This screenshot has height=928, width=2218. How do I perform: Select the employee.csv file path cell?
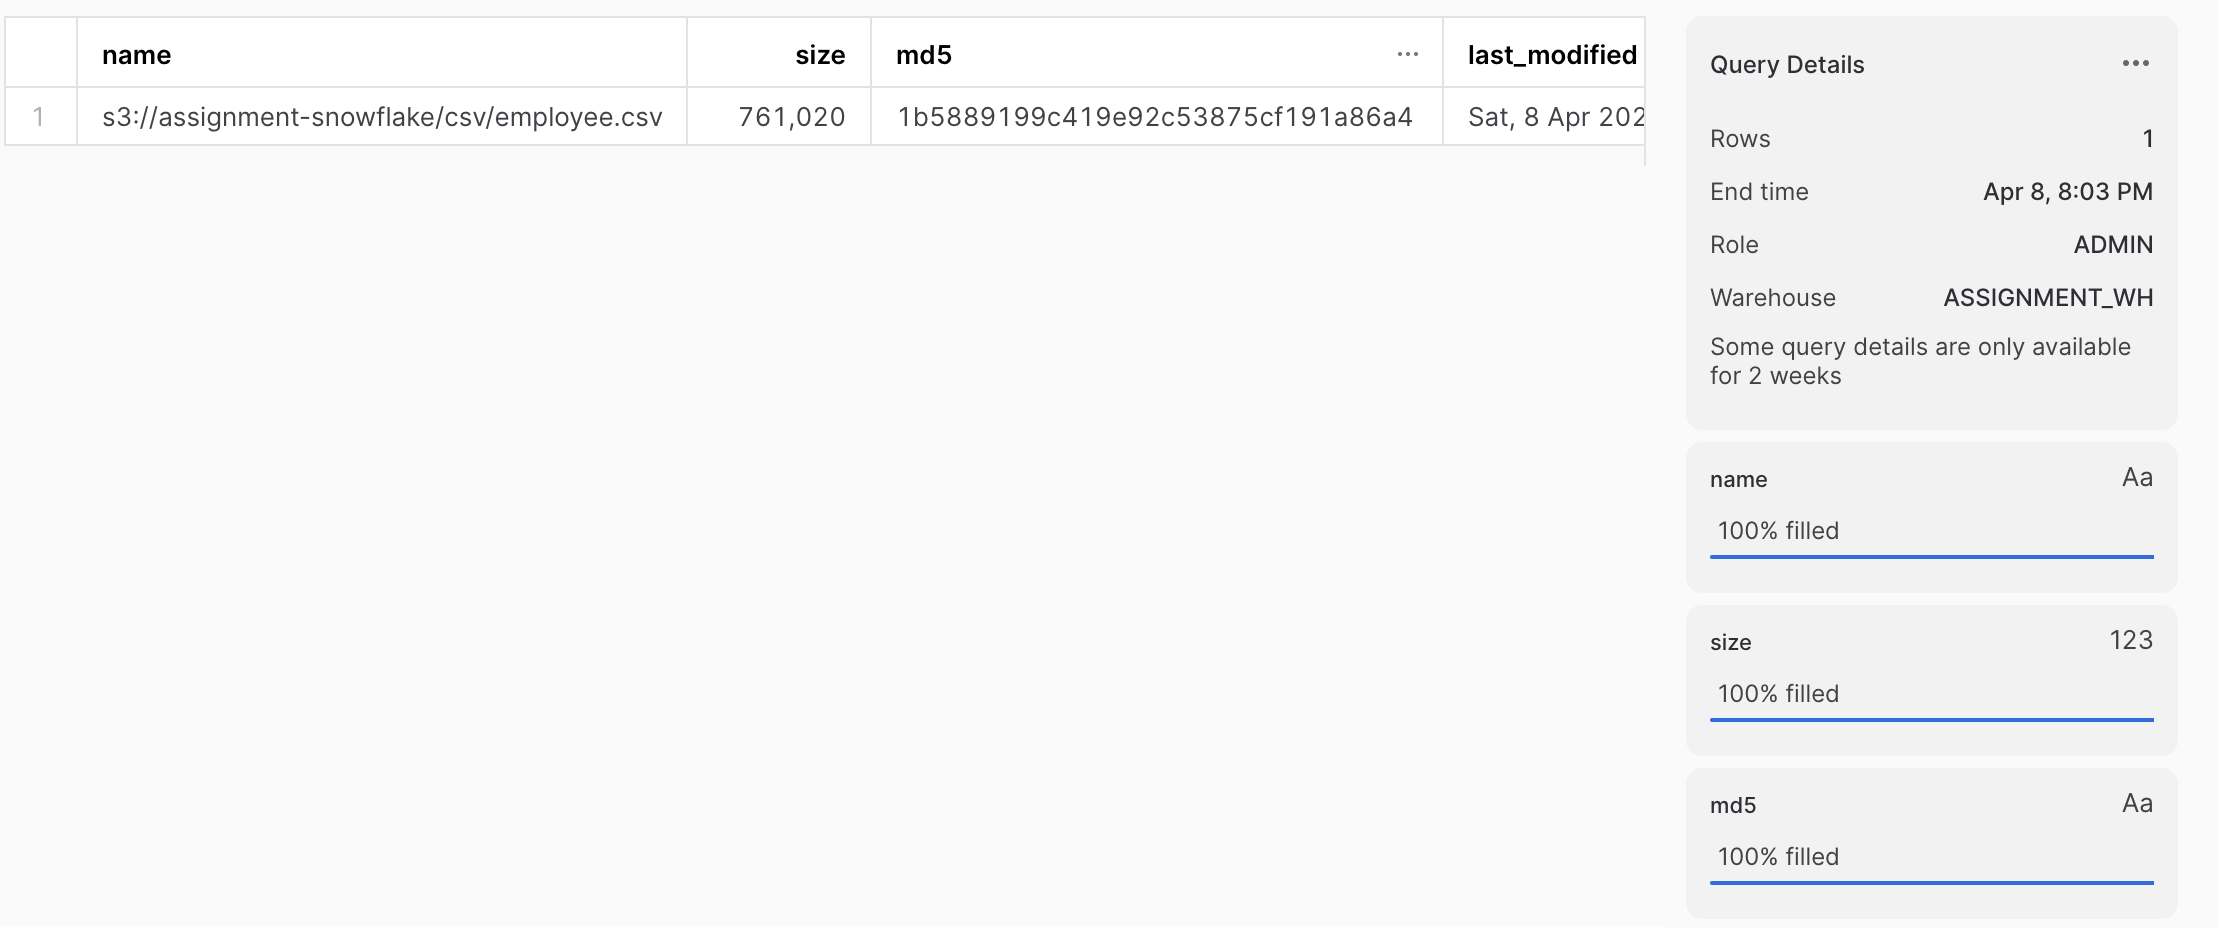tap(381, 117)
